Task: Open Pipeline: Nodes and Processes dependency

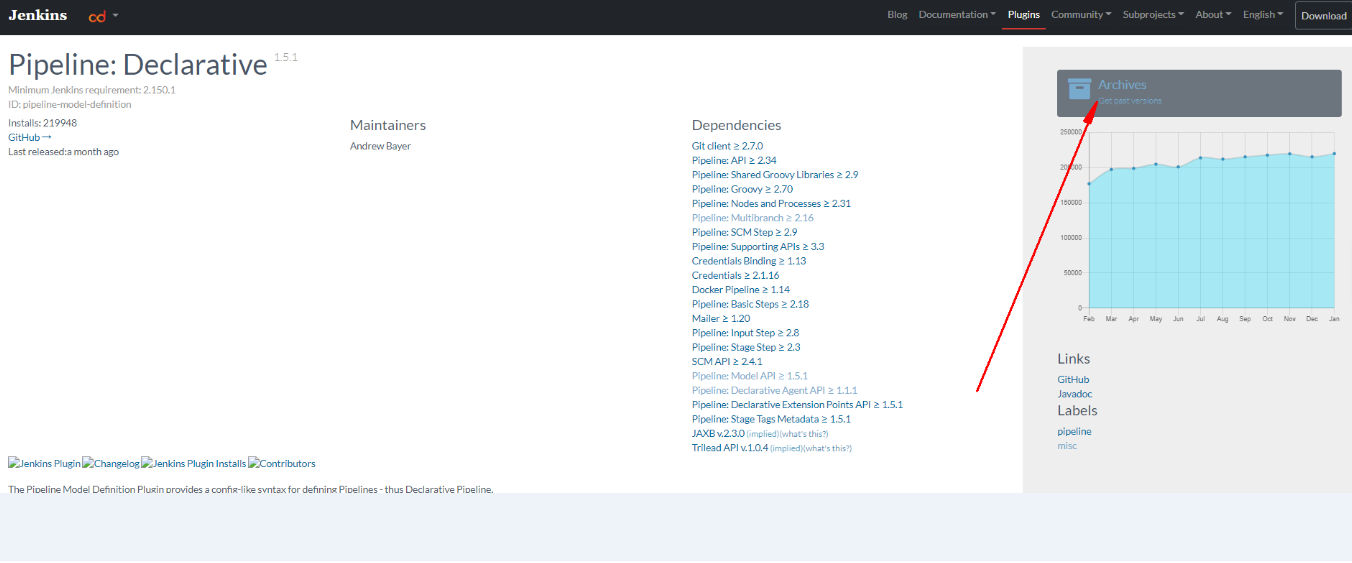Action: point(771,203)
